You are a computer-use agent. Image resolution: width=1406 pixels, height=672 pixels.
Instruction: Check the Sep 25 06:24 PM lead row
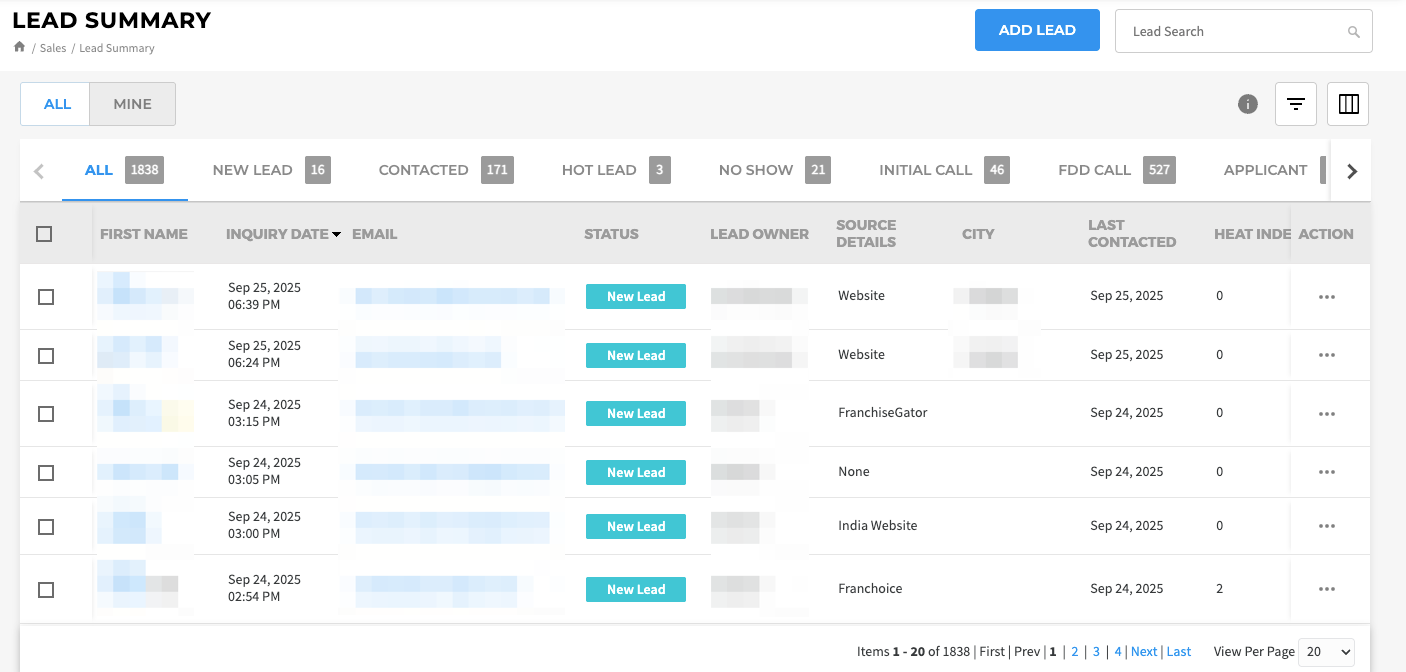coord(46,355)
